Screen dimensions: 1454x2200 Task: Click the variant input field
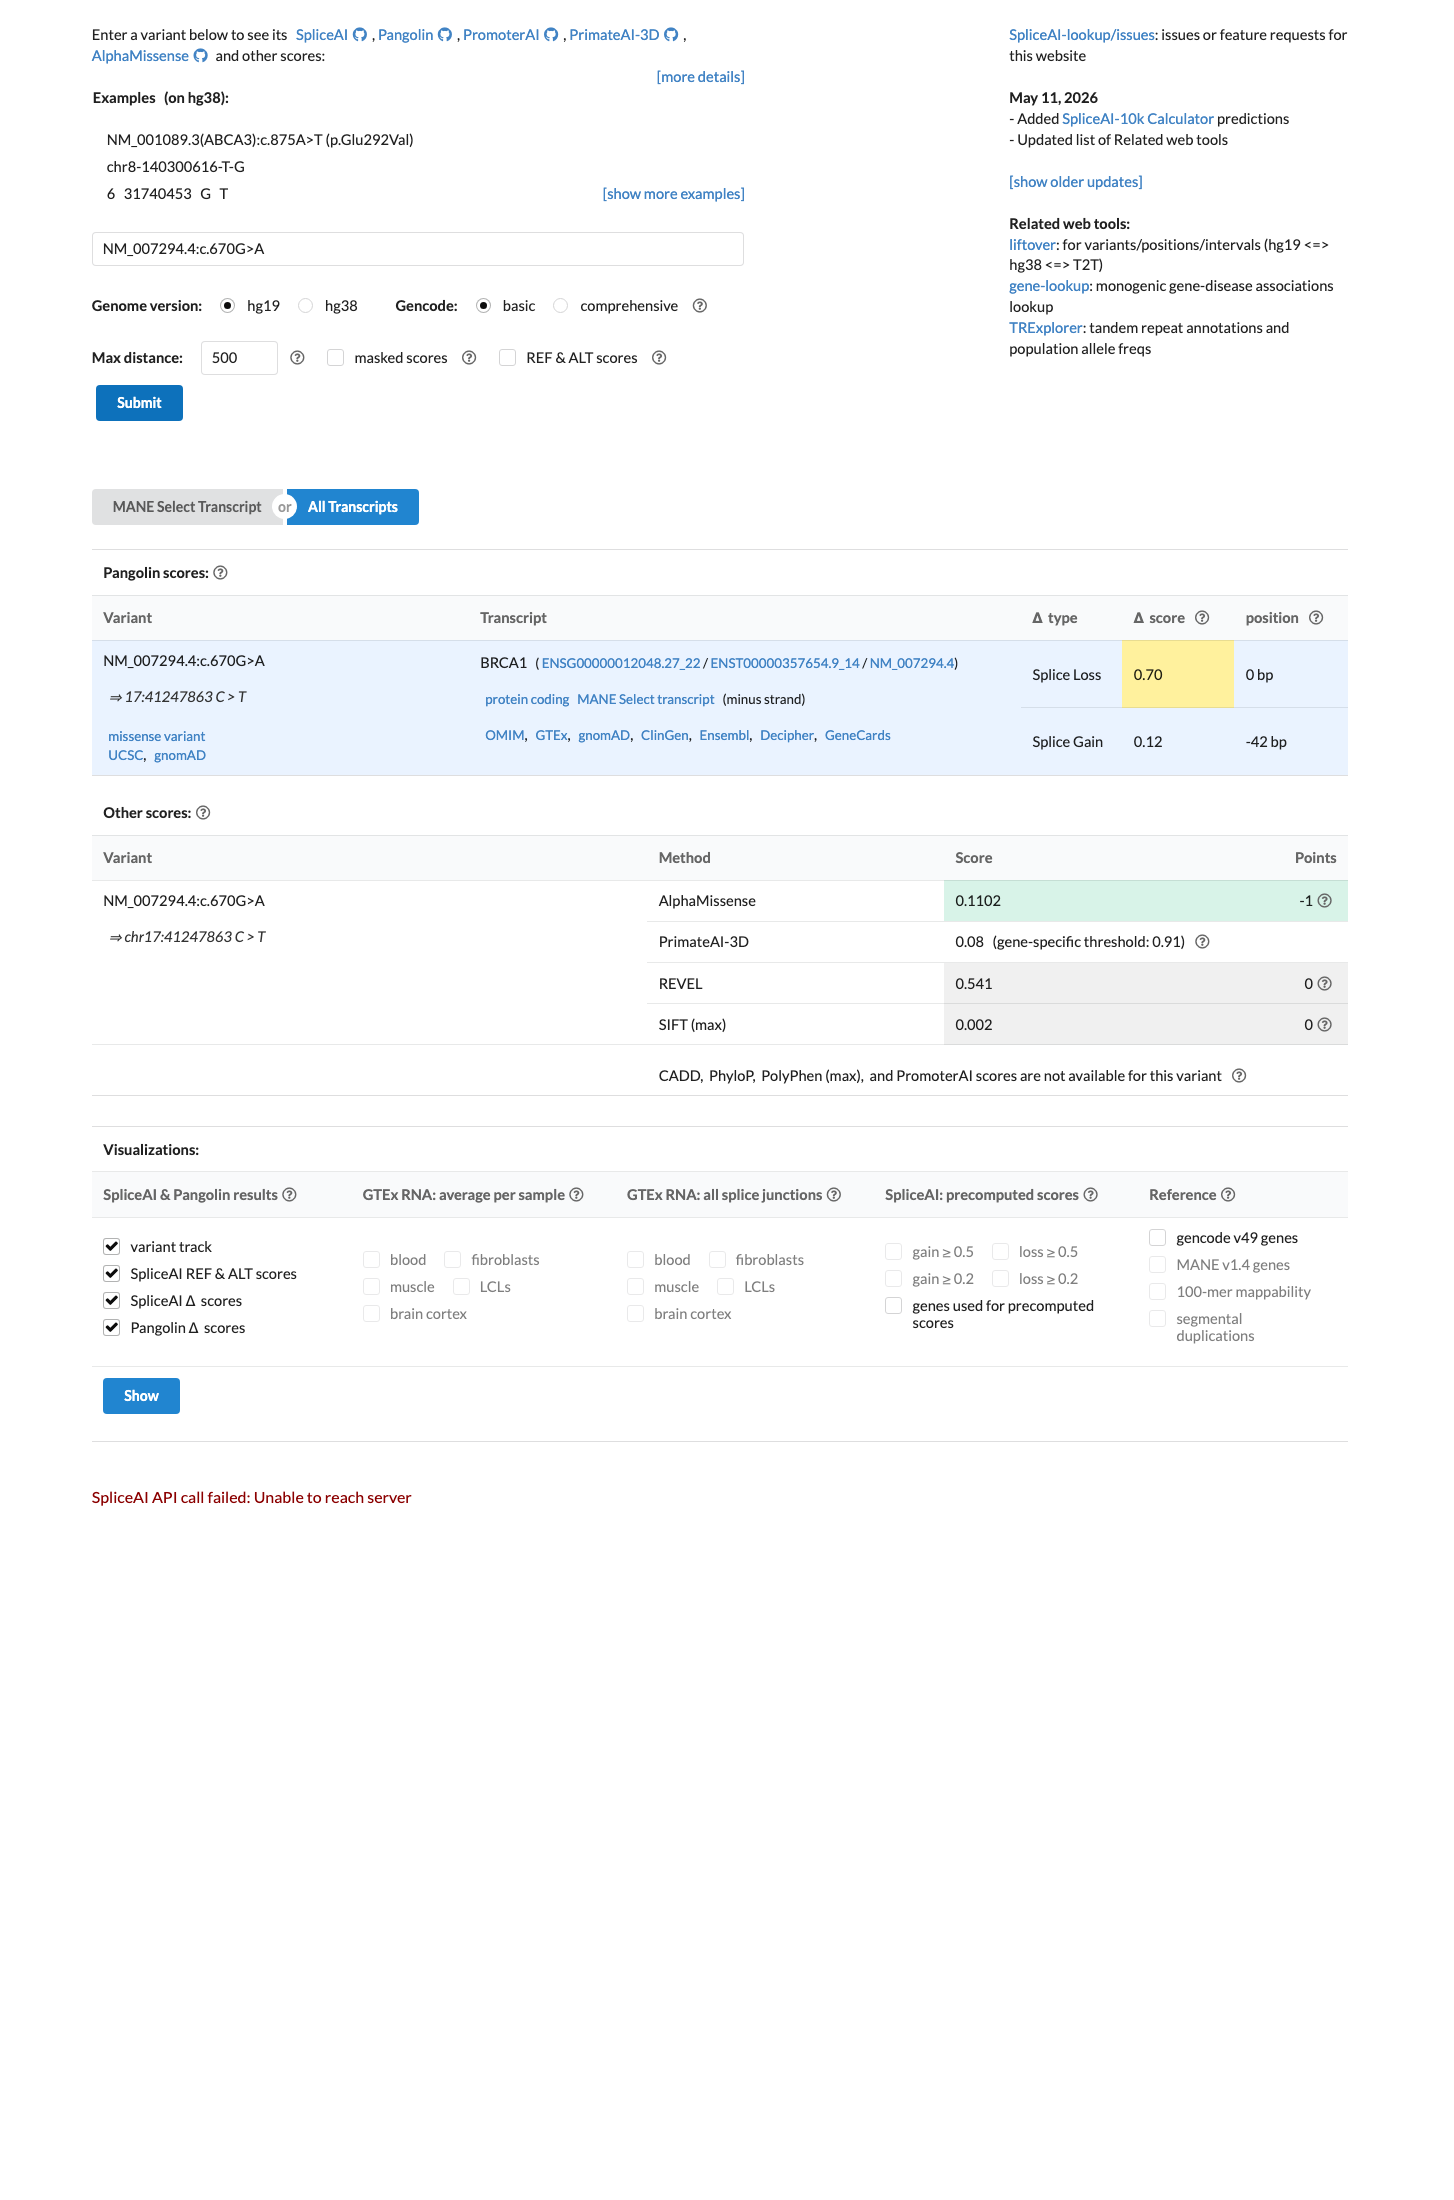tap(418, 249)
